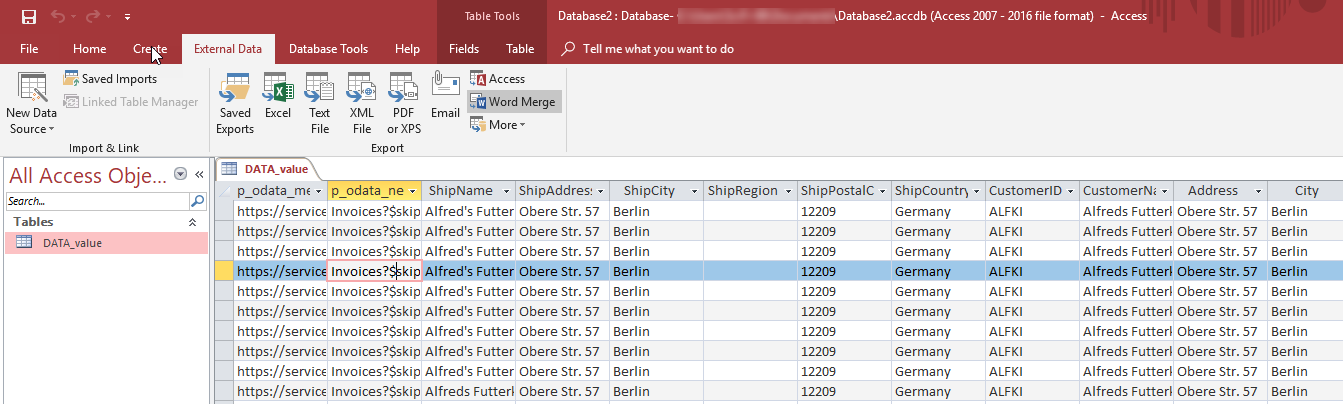This screenshot has height=404, width=1343.
Task: Click Word Merge button
Action: tap(514, 102)
